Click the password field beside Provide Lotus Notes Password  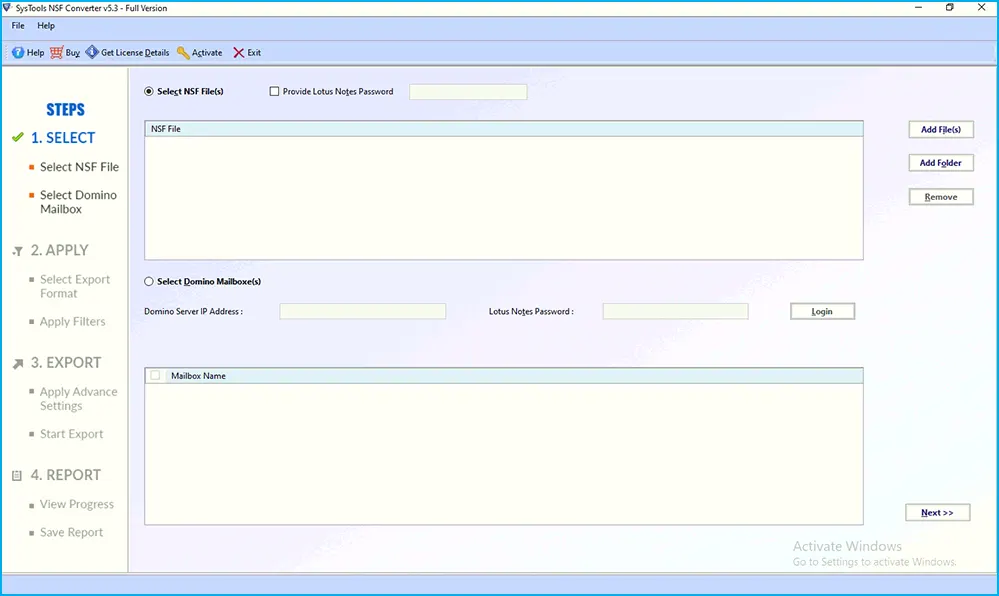pos(468,92)
